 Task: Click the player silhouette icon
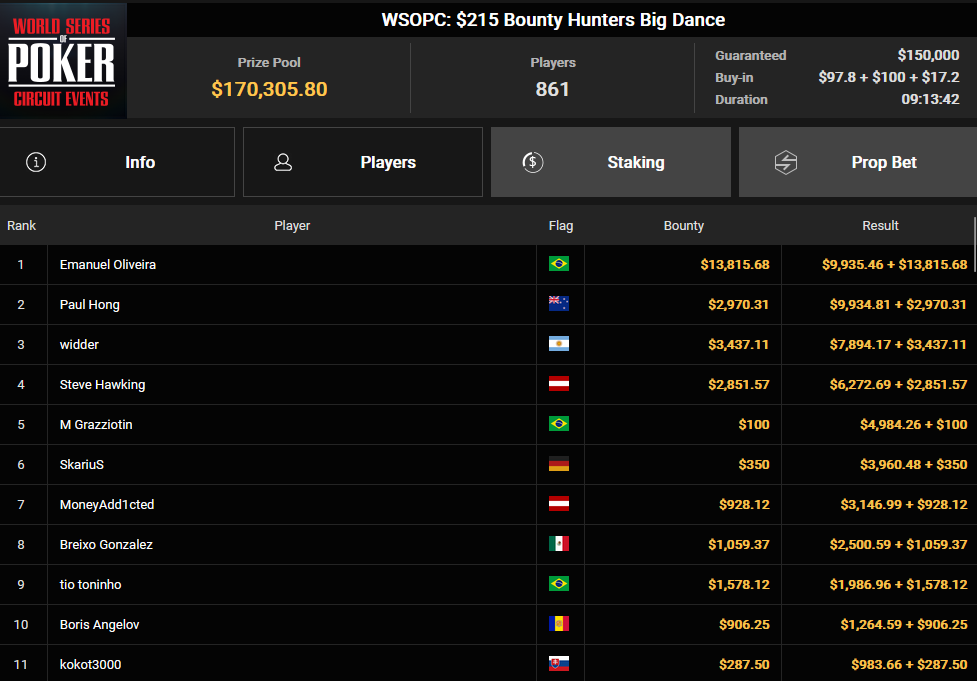click(x=283, y=162)
